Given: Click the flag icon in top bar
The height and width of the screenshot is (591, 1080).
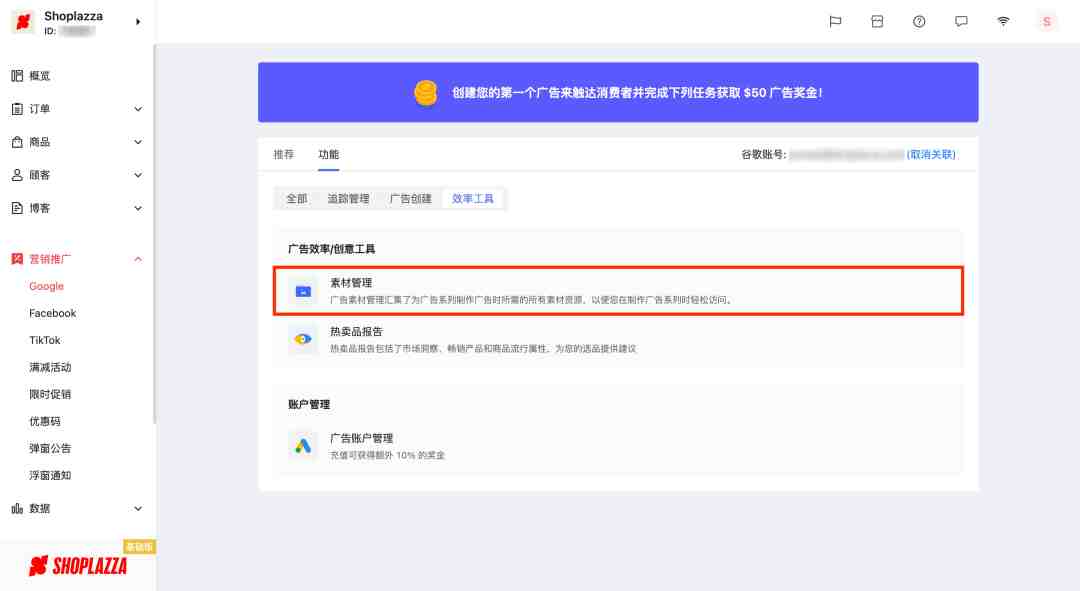Looking at the screenshot, I should (835, 22).
